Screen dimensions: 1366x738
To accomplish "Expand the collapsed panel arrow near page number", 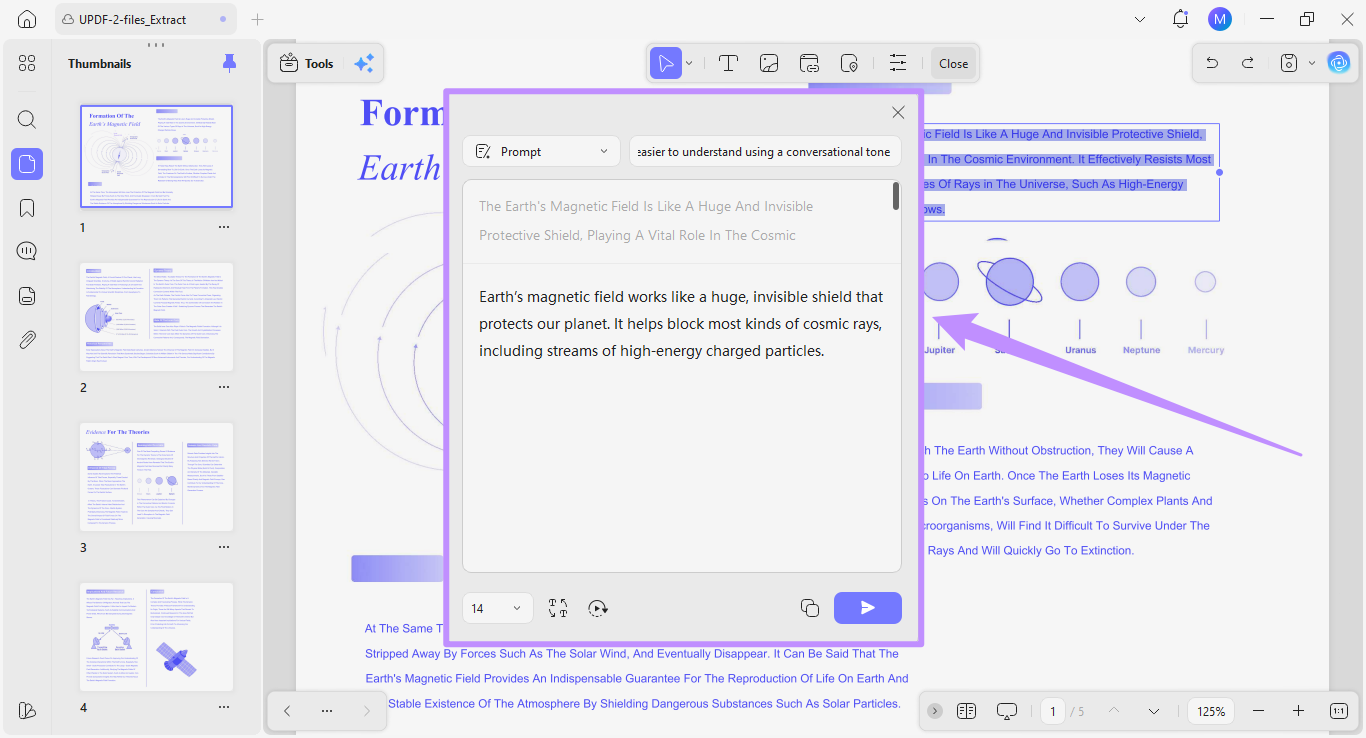I will click(934, 711).
